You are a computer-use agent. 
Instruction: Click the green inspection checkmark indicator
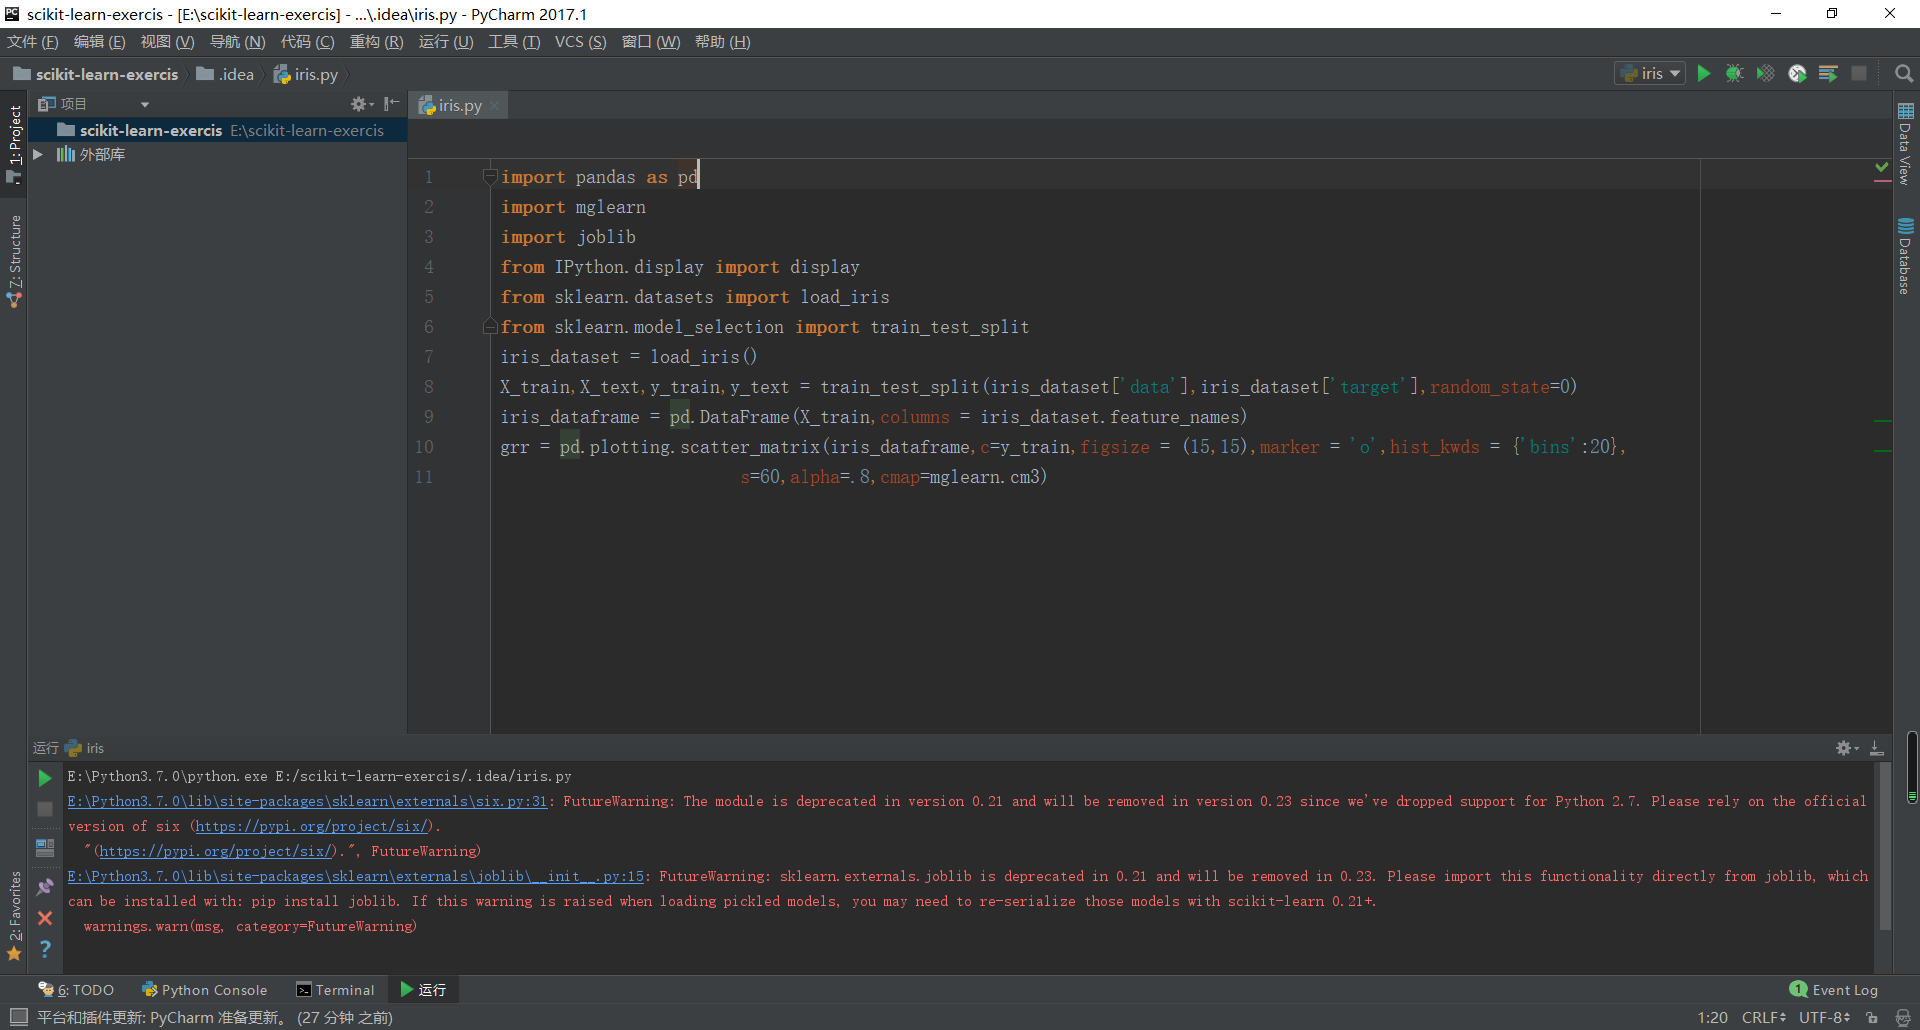[x=1882, y=167]
